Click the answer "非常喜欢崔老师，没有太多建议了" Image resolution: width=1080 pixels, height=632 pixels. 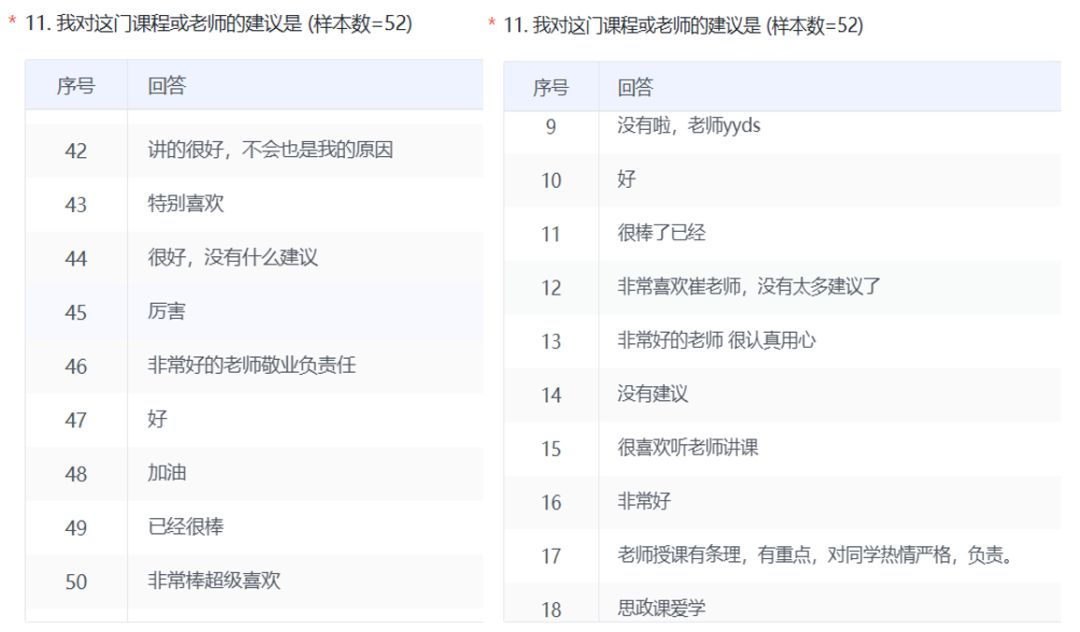coord(749,287)
